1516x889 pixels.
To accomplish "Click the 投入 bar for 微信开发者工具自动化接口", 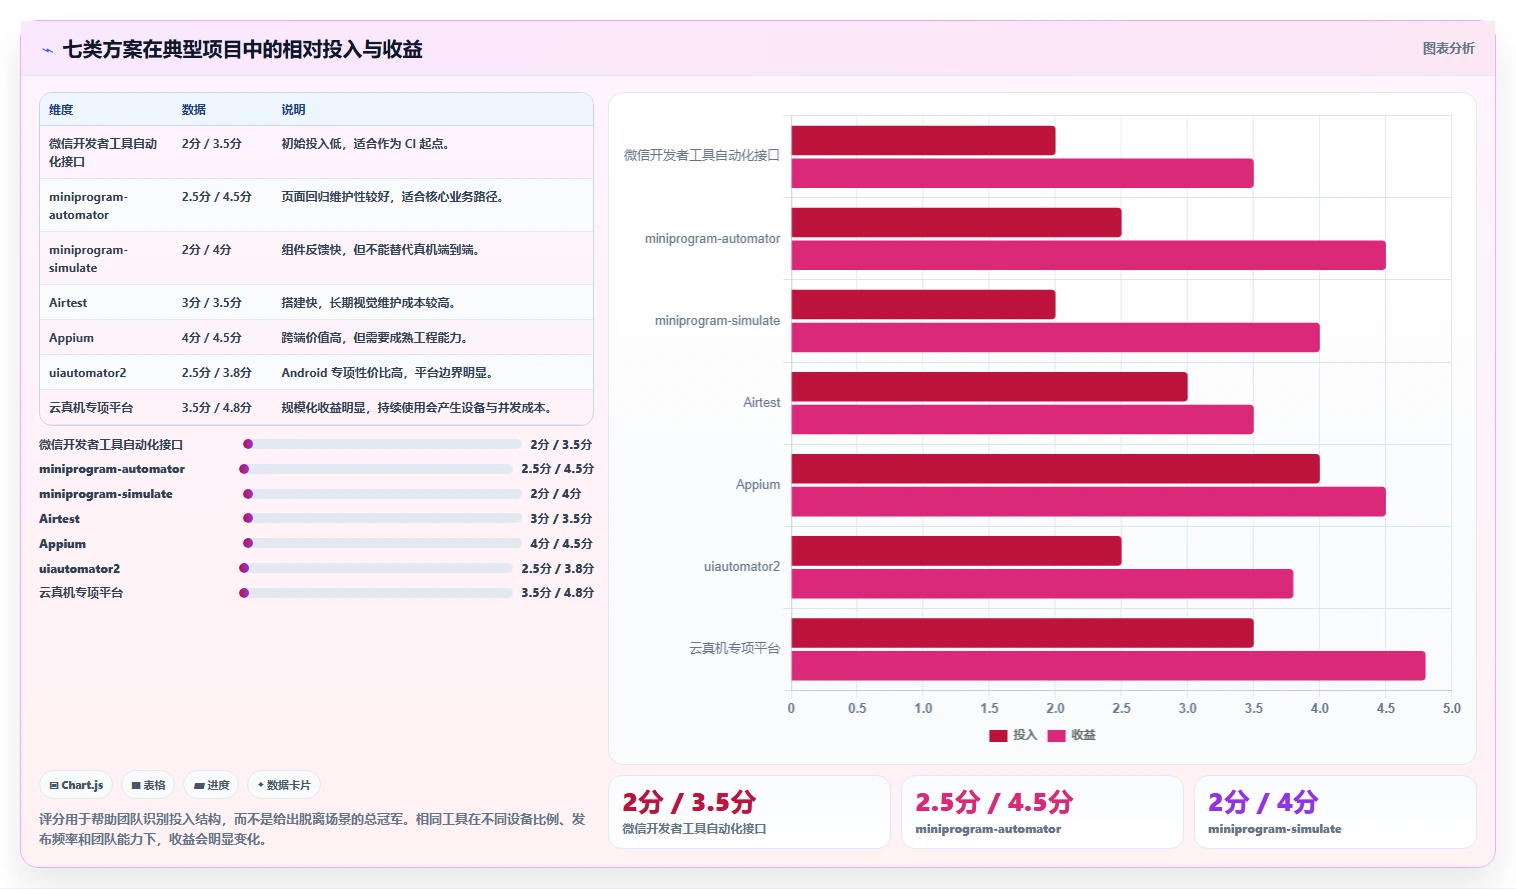I will click(x=923, y=141).
